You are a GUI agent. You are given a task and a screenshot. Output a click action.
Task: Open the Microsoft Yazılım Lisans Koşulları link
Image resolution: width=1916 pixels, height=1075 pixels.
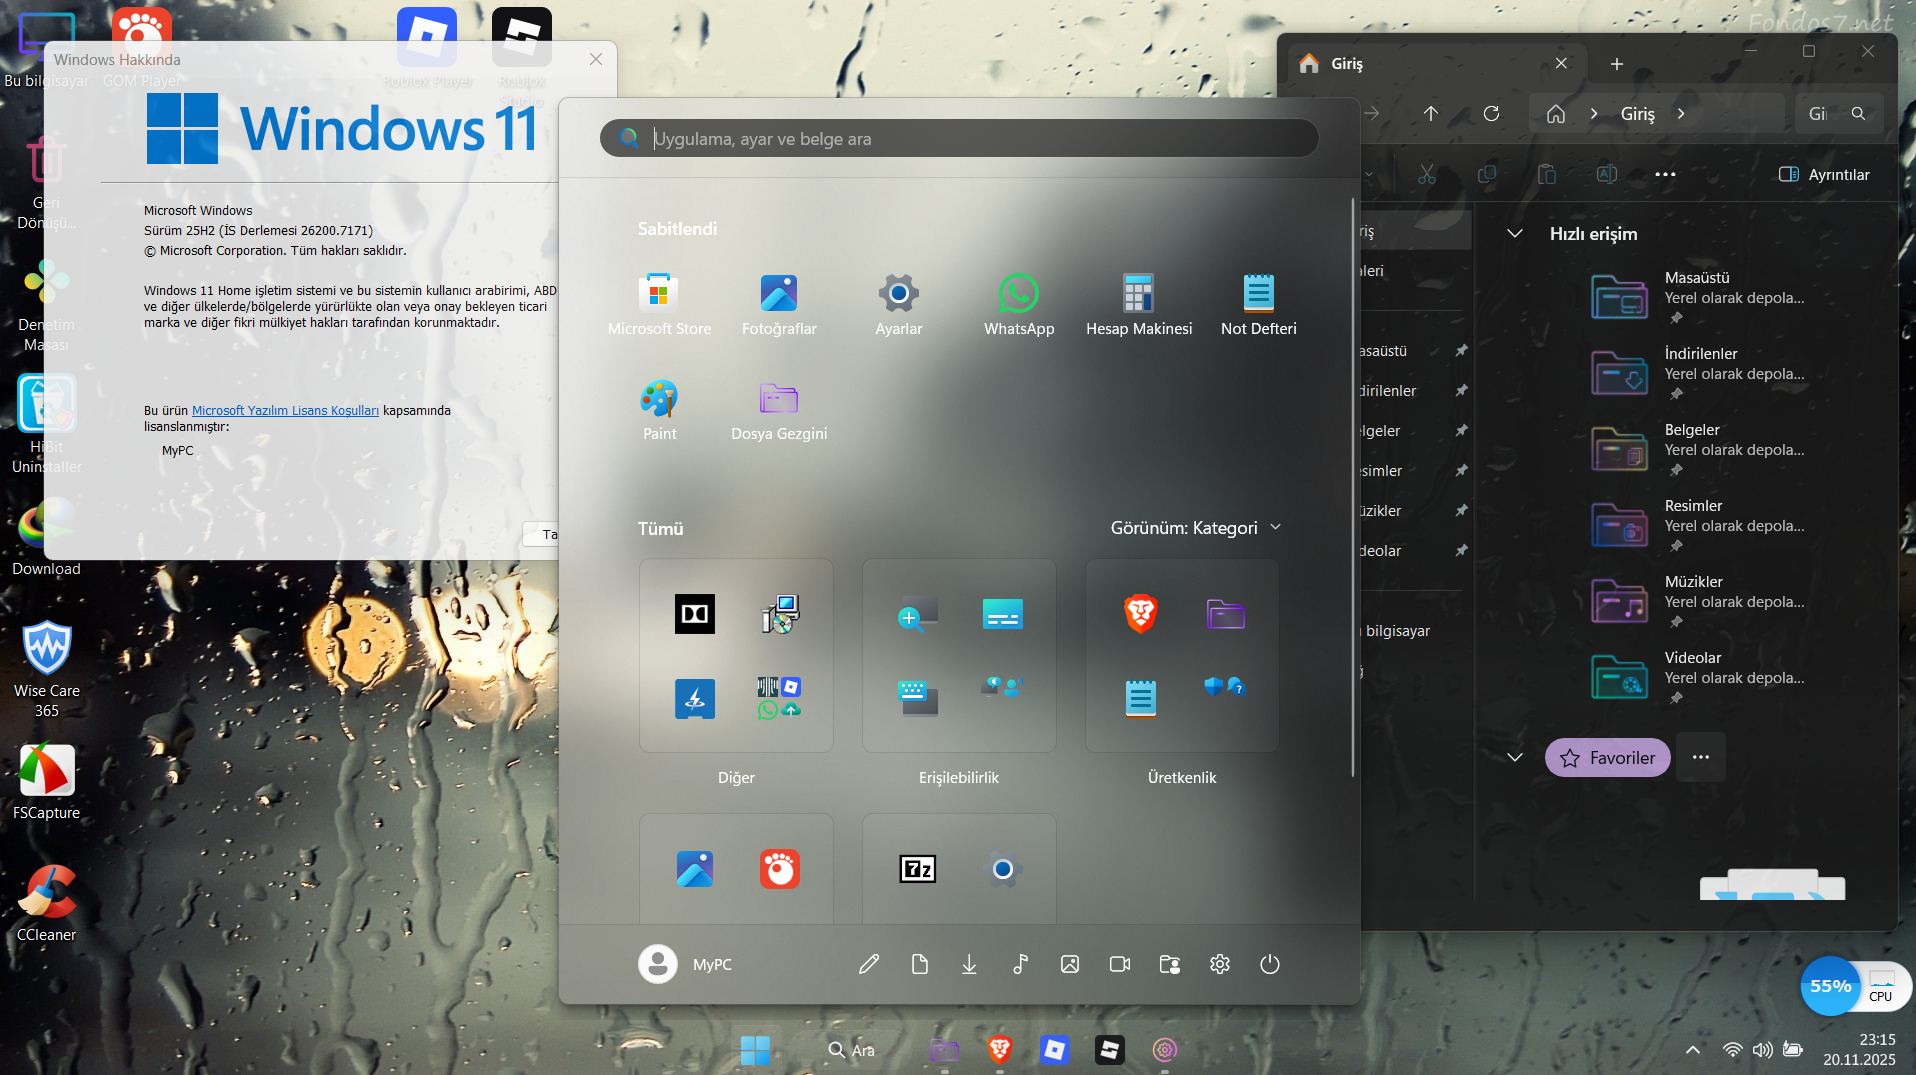pyautogui.click(x=285, y=411)
